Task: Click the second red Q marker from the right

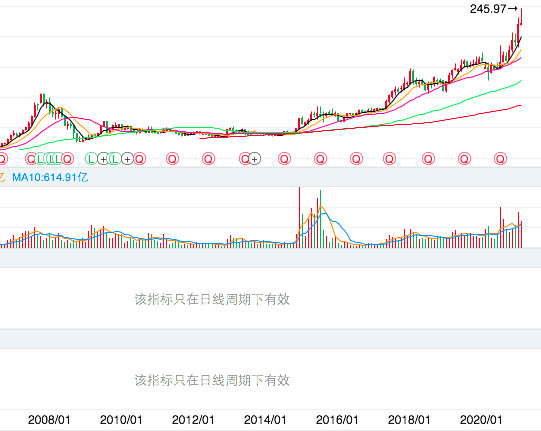Action: pyautogui.click(x=464, y=159)
